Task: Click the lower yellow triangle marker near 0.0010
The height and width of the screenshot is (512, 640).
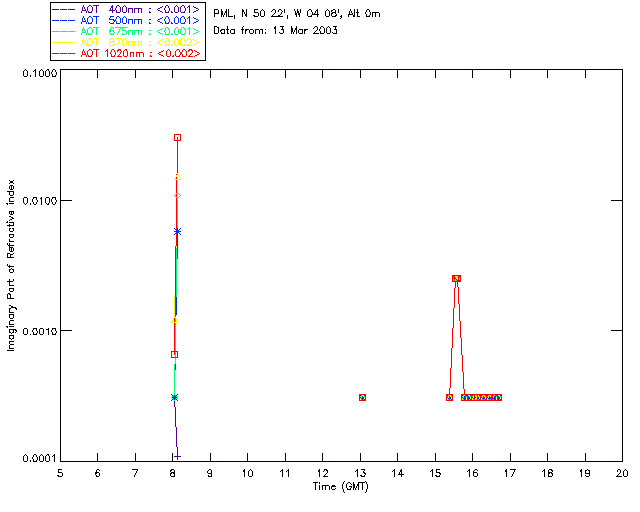Action: coord(174,321)
